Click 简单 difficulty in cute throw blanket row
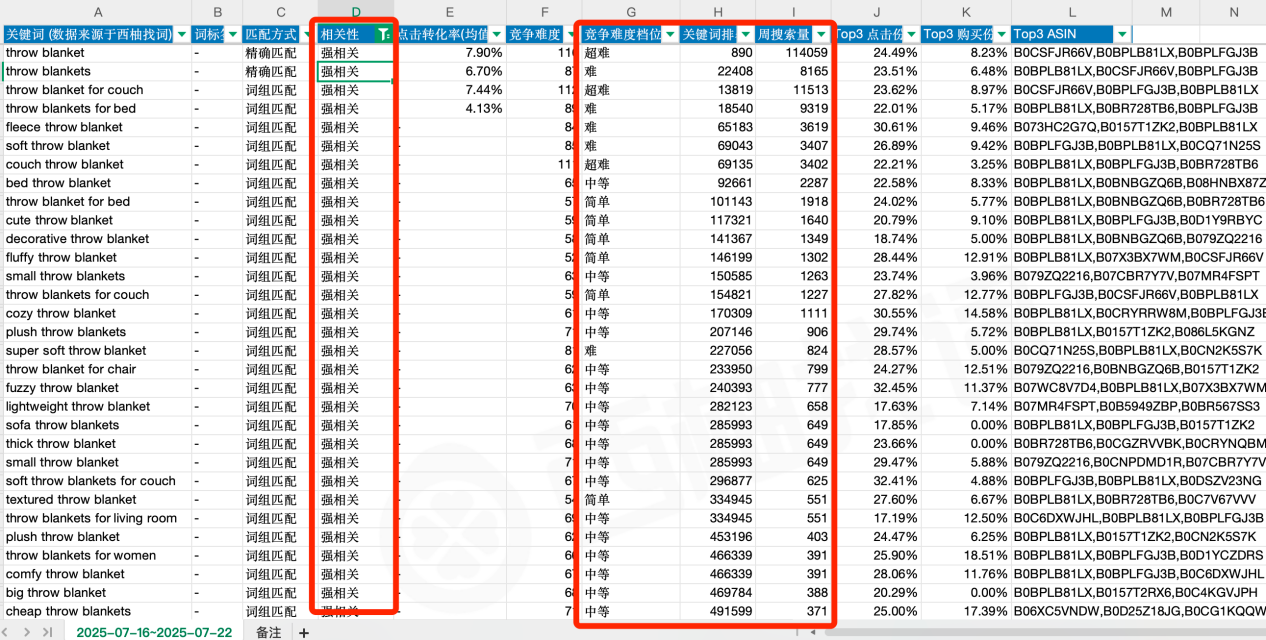Viewport: 1266px width, 640px height. pyautogui.click(x=630, y=220)
